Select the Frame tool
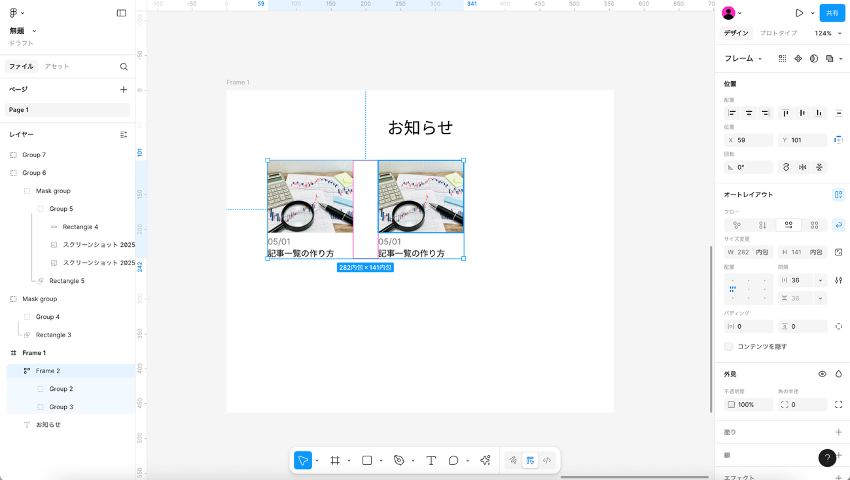The image size is (850, 480). [x=335, y=460]
